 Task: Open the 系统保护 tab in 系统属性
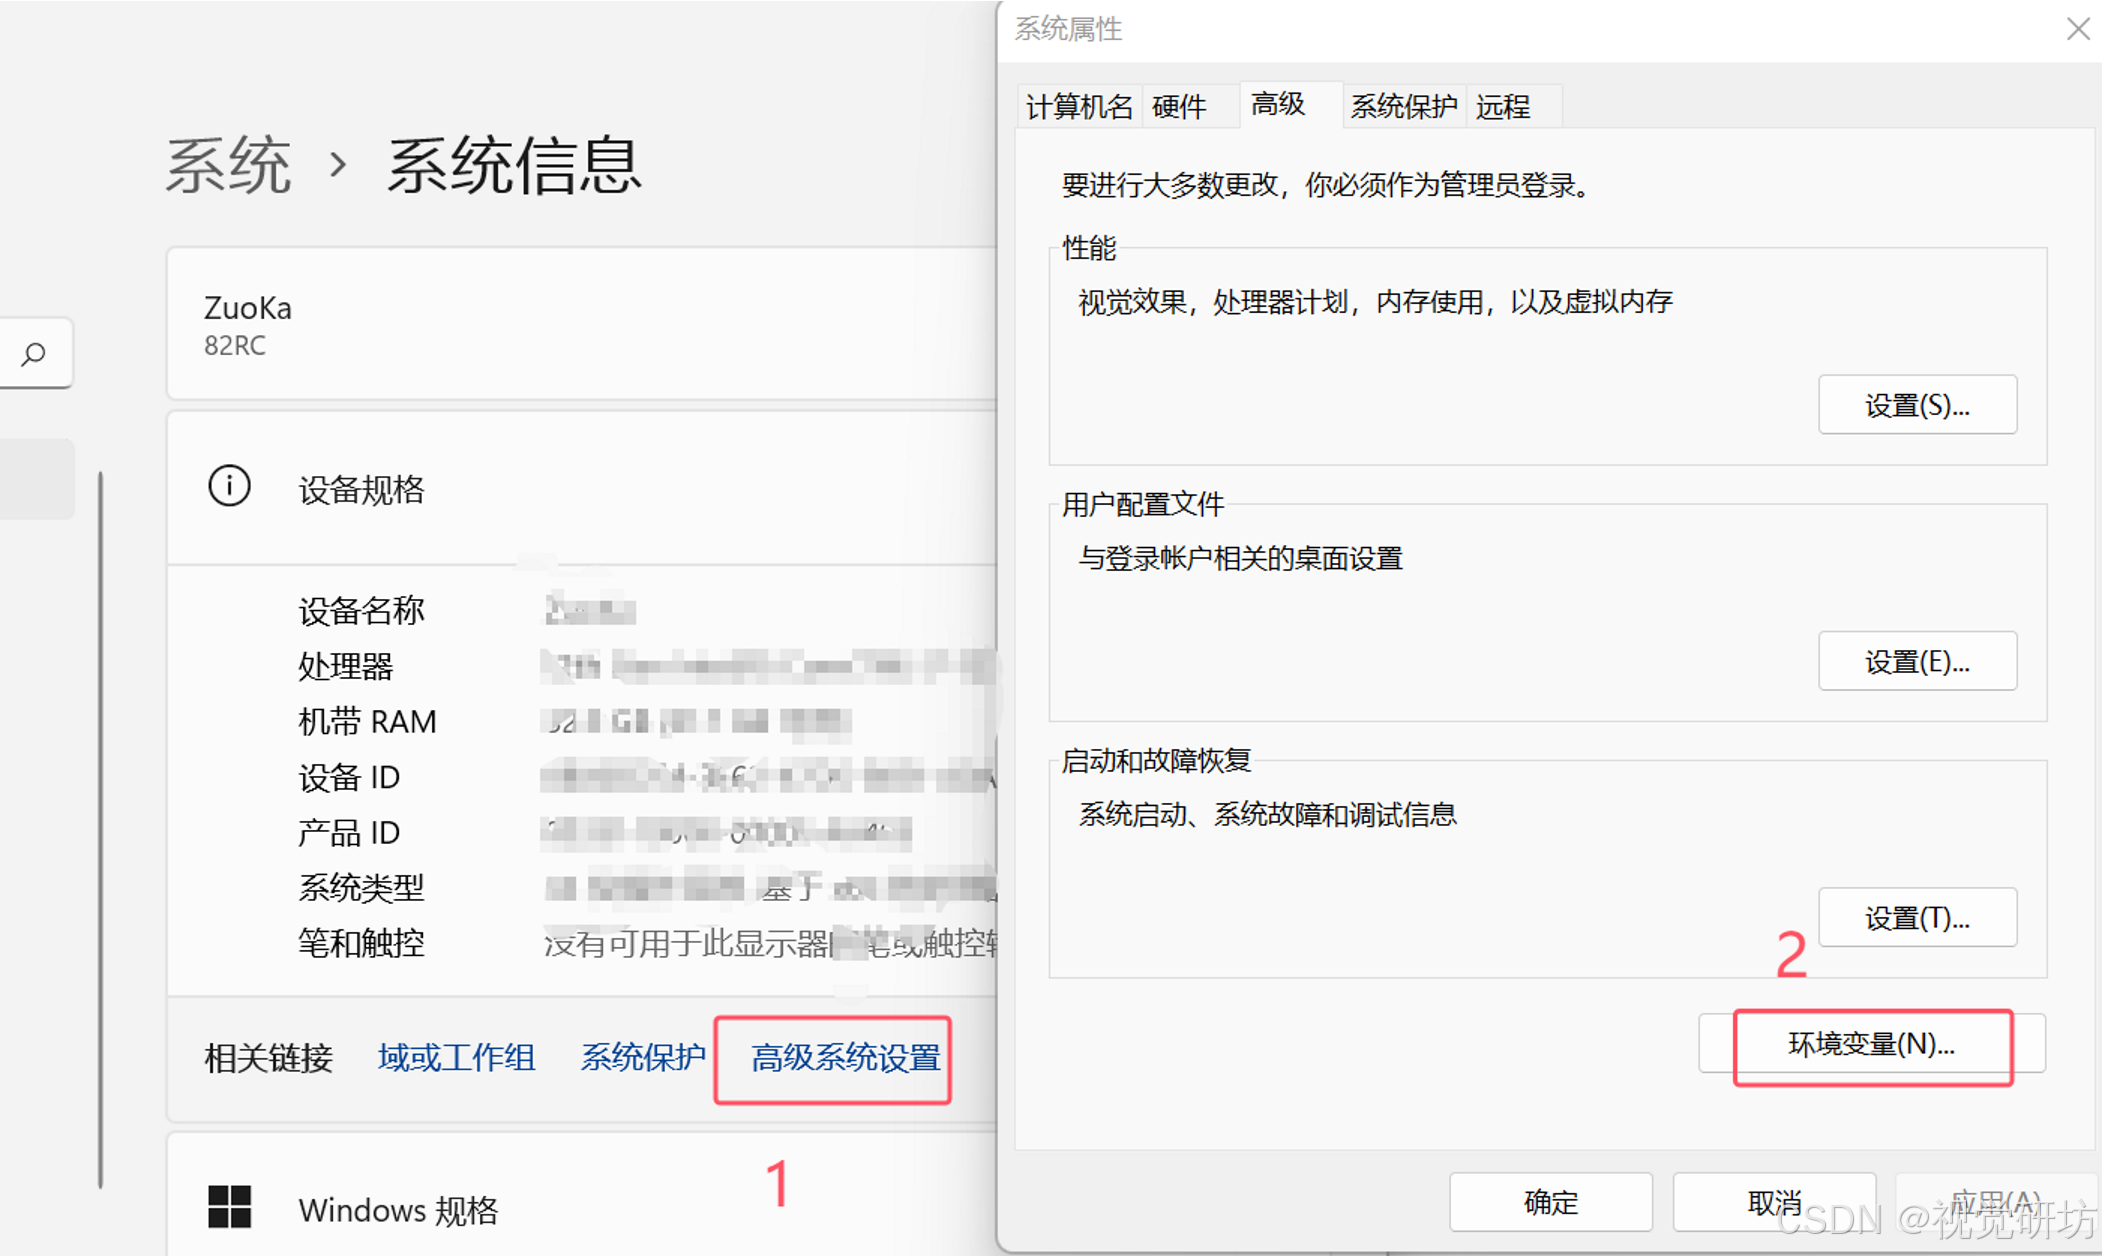tap(1404, 106)
